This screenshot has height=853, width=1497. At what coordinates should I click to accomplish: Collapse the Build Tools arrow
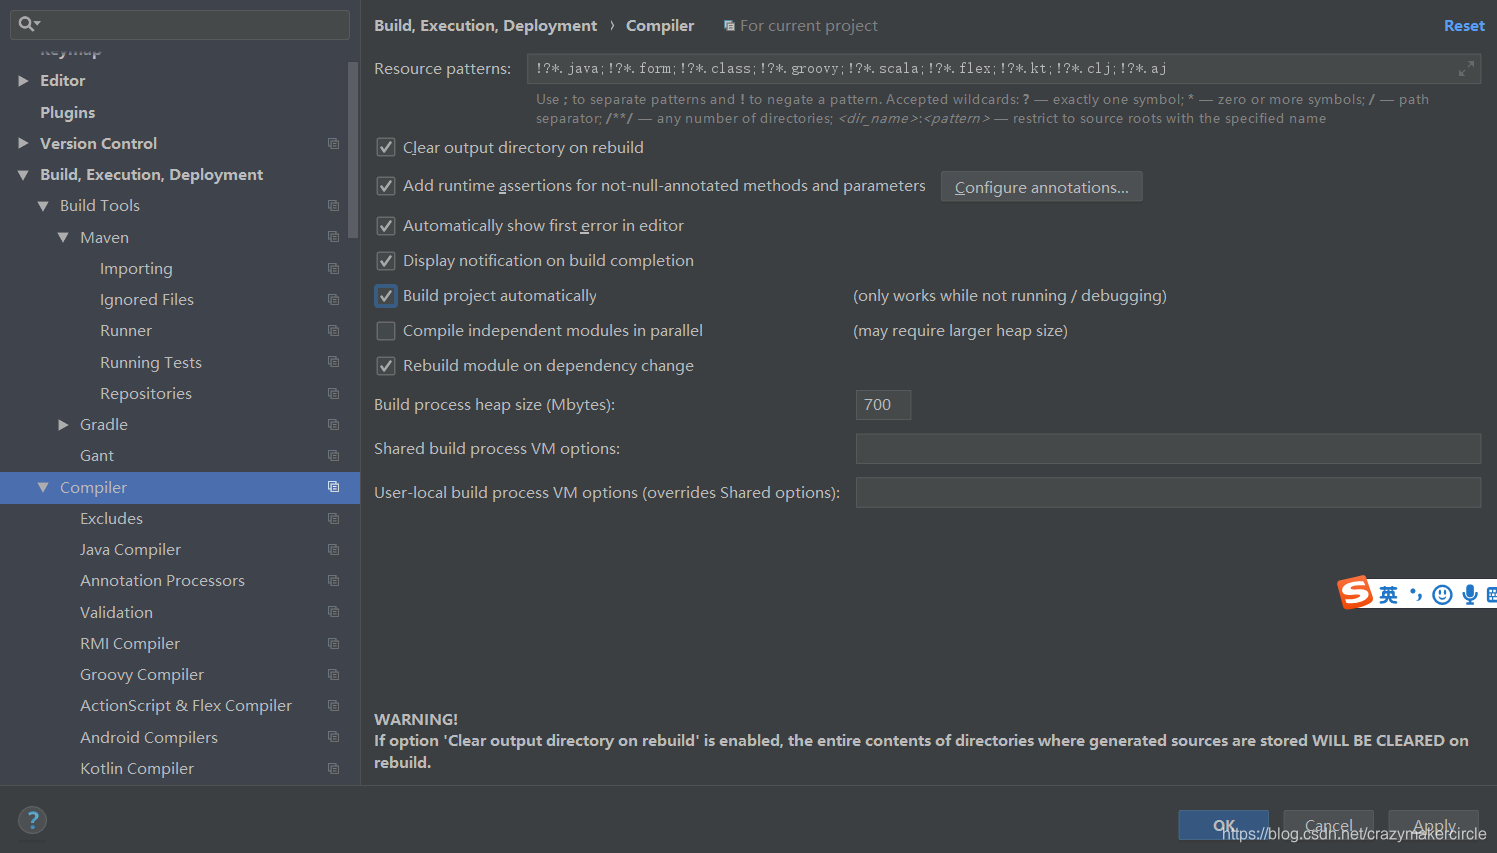(43, 206)
